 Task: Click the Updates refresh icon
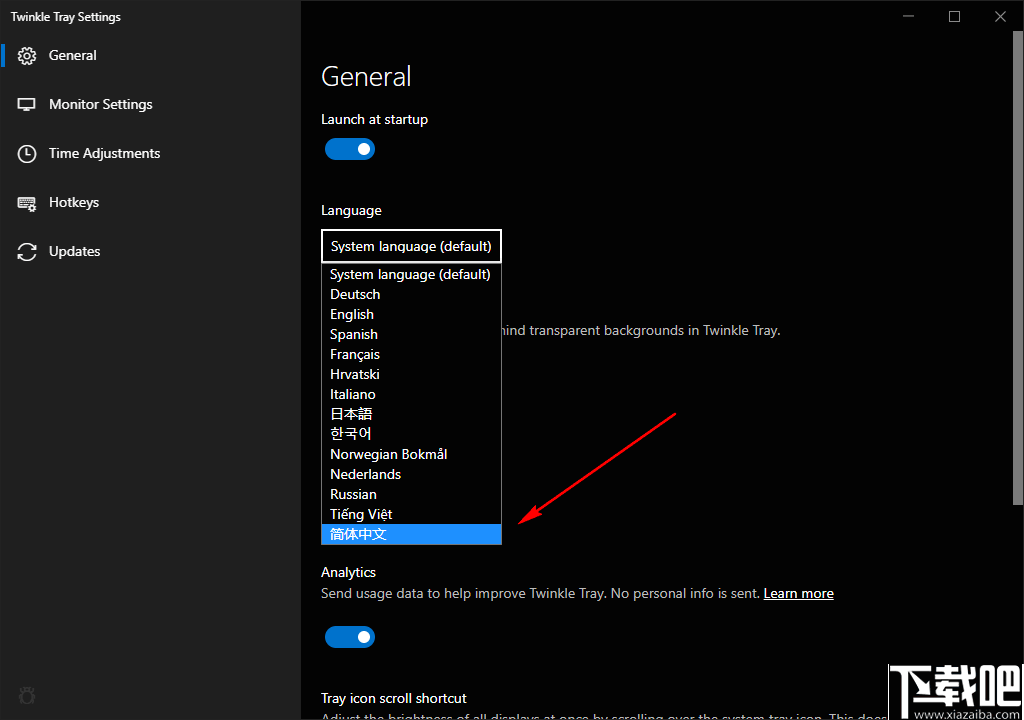coord(27,252)
